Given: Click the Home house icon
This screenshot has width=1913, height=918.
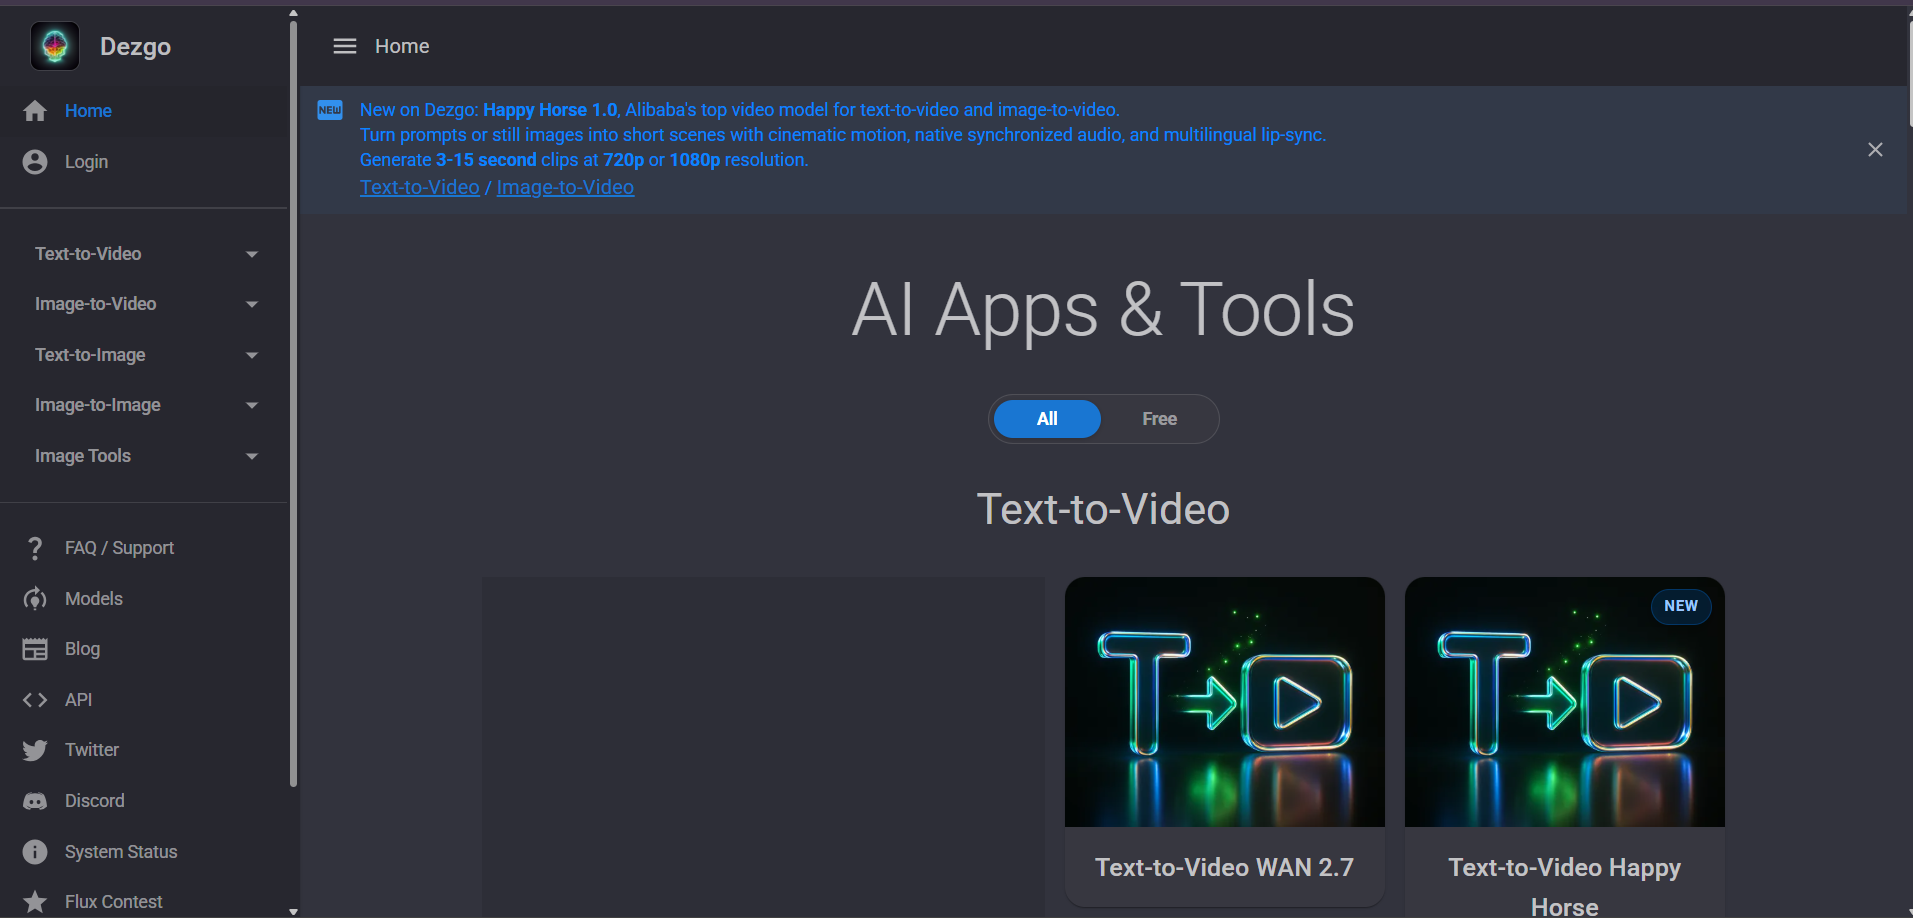Looking at the screenshot, I should click(35, 111).
